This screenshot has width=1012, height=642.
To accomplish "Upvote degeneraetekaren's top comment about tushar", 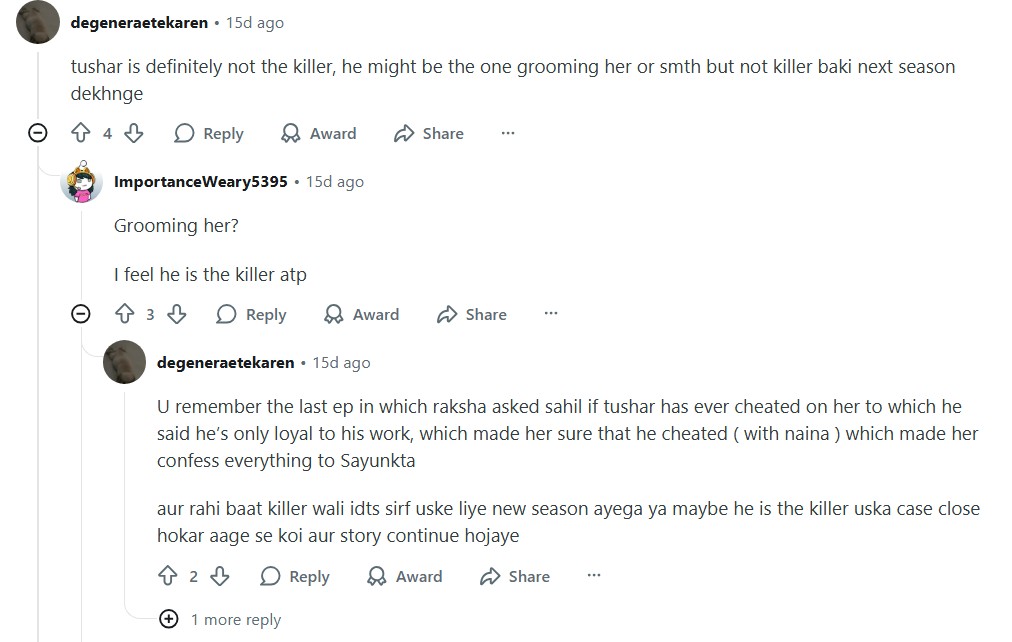I will (81, 133).
